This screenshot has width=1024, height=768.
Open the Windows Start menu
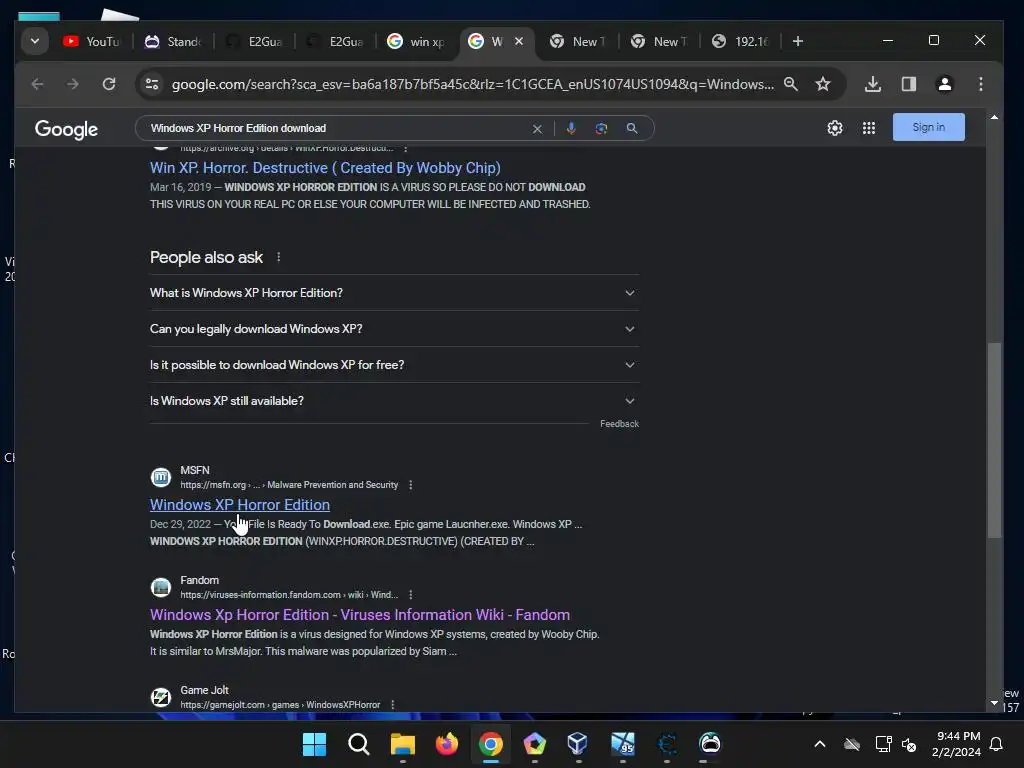click(x=314, y=744)
